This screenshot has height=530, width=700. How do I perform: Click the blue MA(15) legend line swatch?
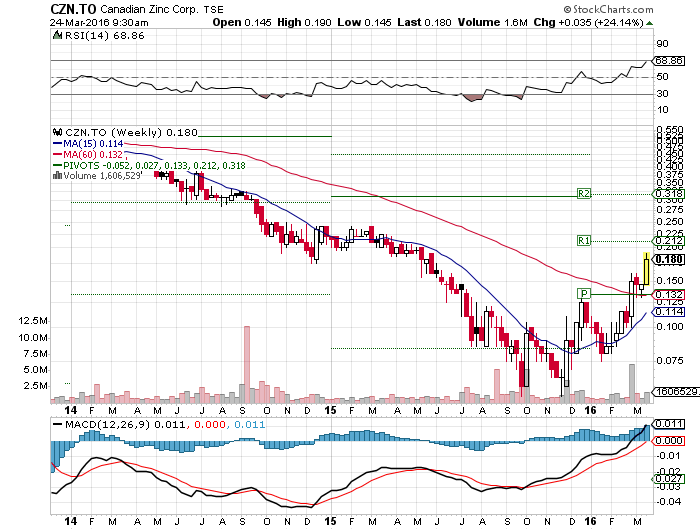[x=58, y=144]
